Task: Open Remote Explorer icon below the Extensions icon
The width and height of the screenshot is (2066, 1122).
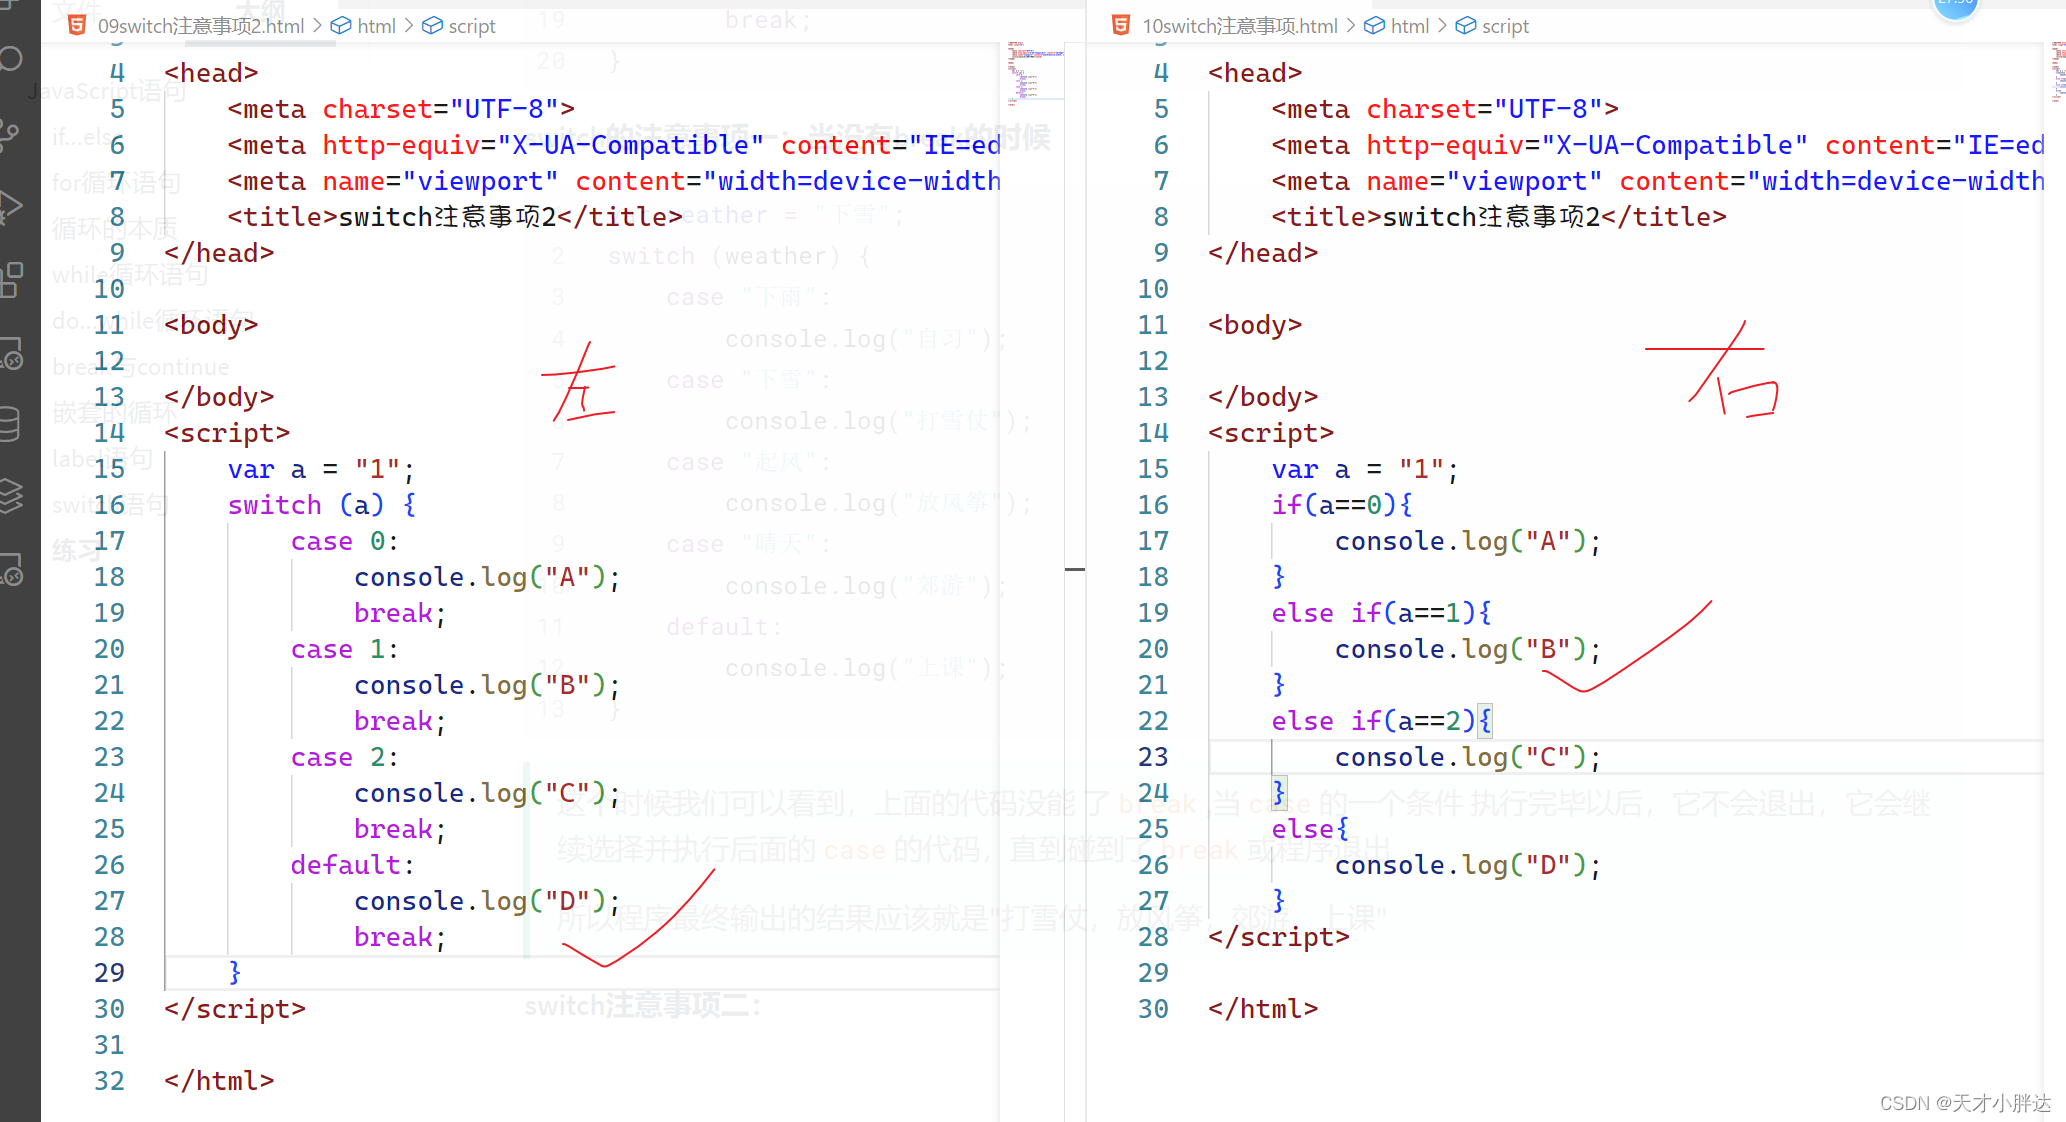Action: (12, 353)
